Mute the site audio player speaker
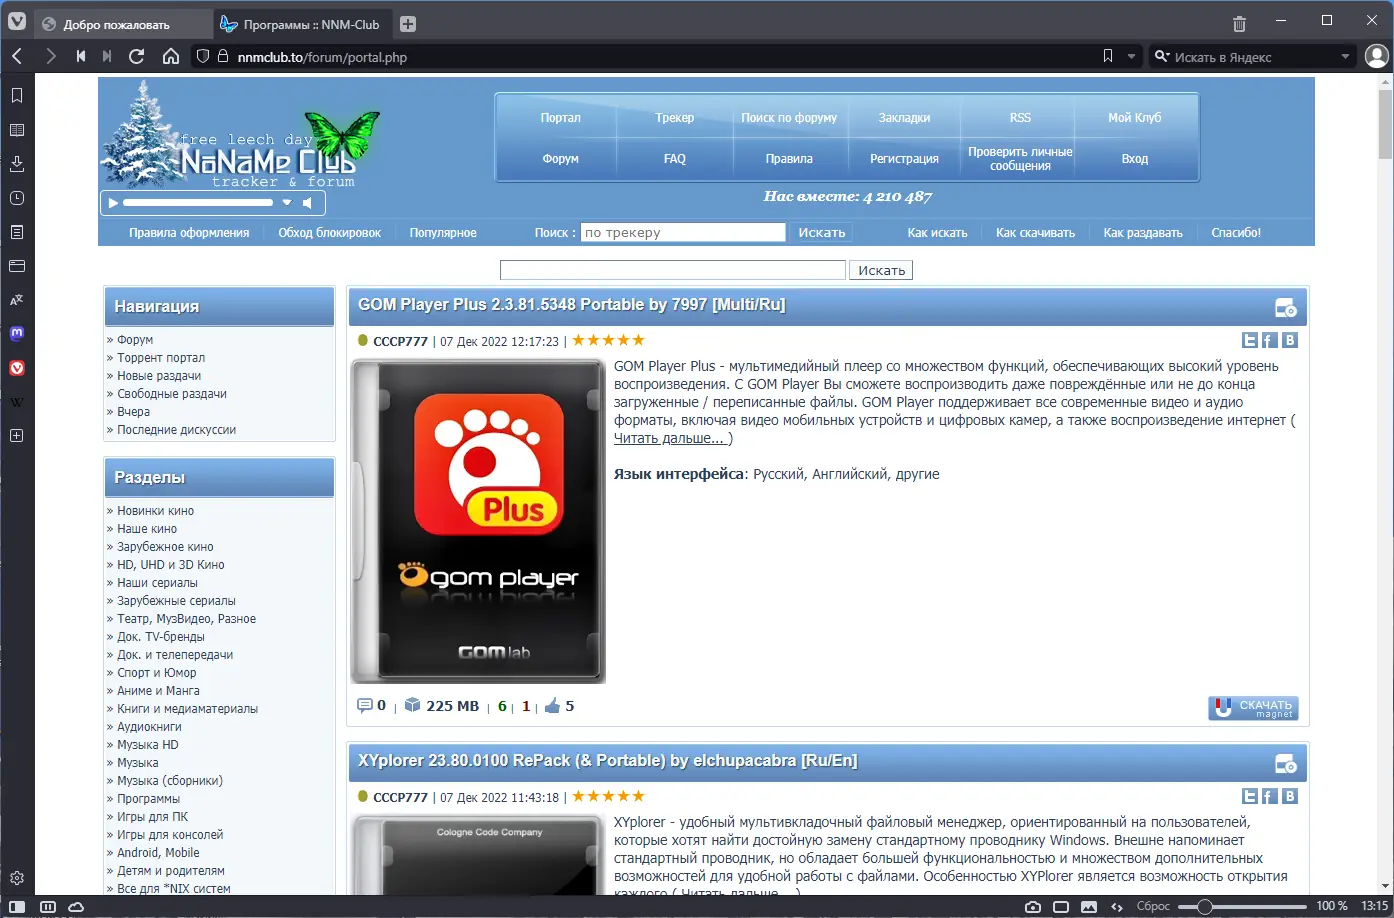Image resolution: width=1394 pixels, height=918 pixels. 308,202
